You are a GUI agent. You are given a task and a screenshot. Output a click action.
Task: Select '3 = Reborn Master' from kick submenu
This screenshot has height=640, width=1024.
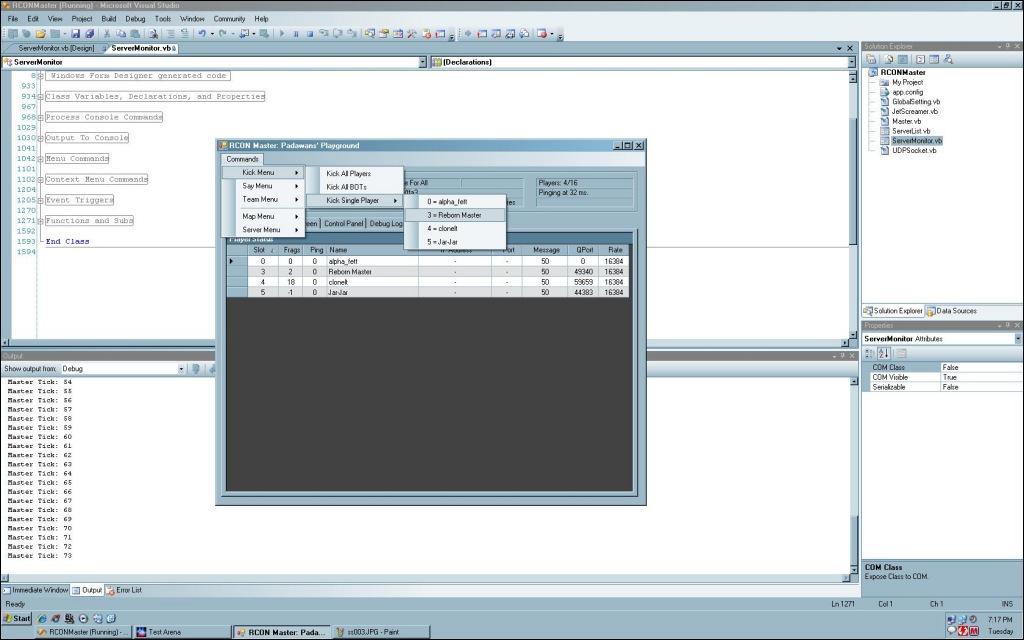click(455, 215)
